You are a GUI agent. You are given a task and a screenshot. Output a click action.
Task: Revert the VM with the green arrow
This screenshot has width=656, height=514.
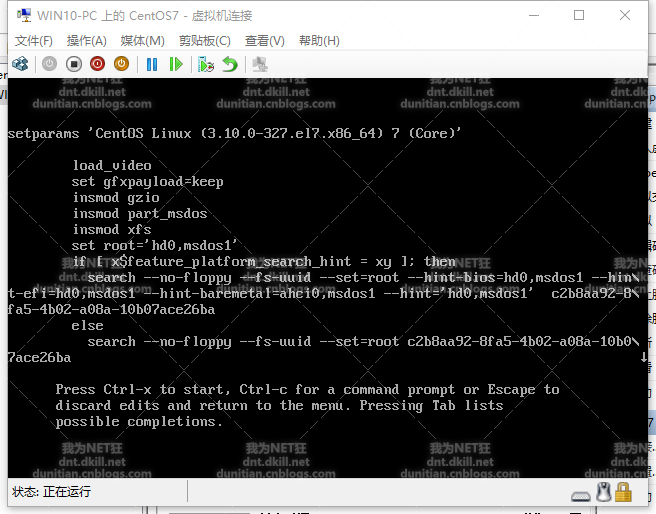230,64
